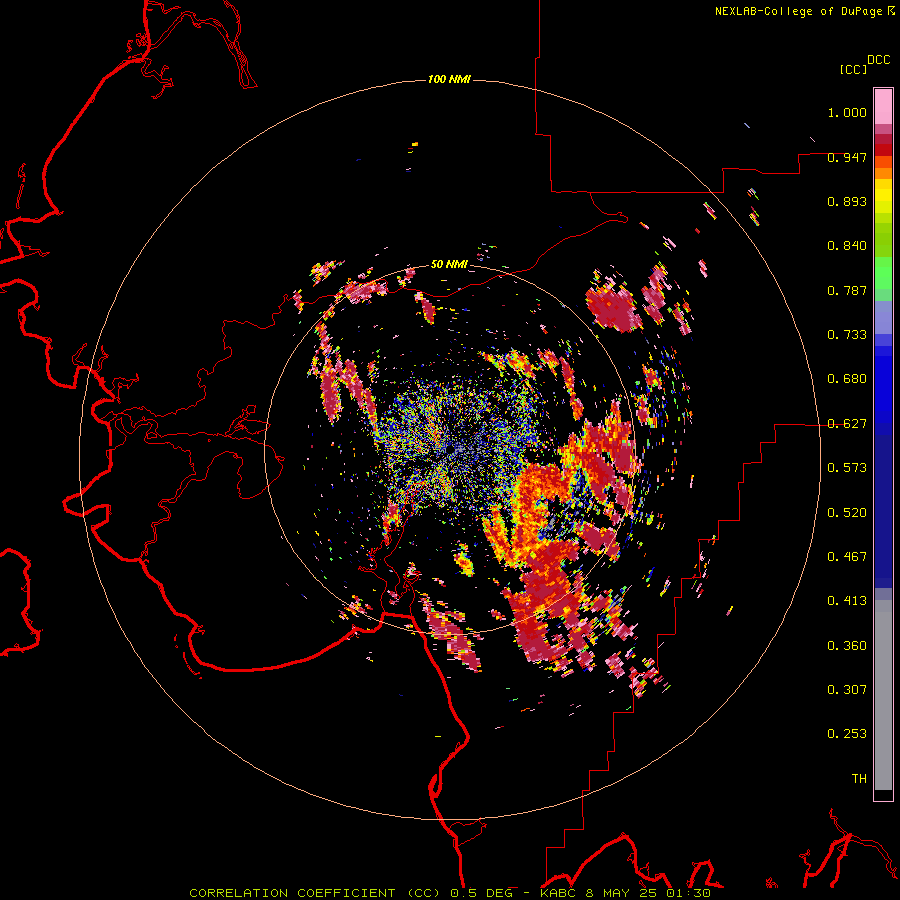
Task: Click the 0.360 scale value
Action: point(847,645)
